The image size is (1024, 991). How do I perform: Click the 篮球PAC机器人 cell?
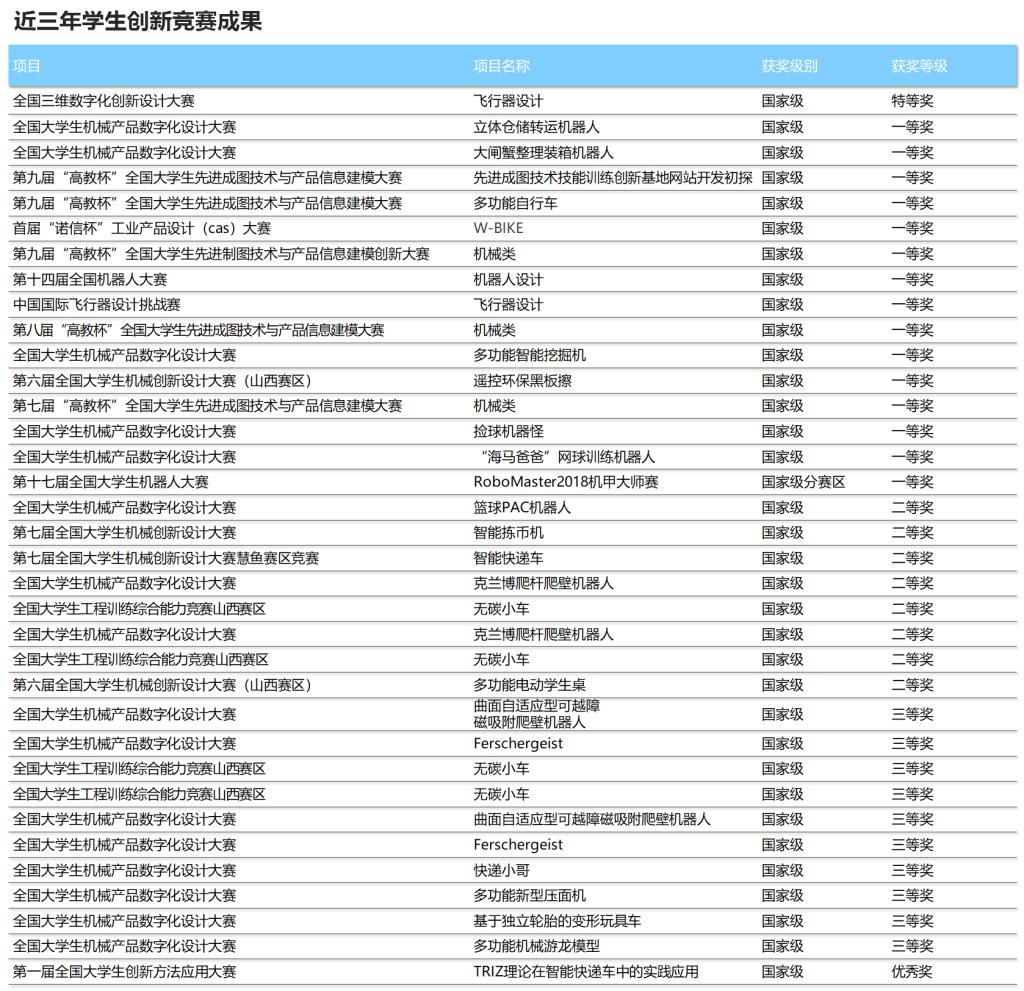click(x=522, y=508)
